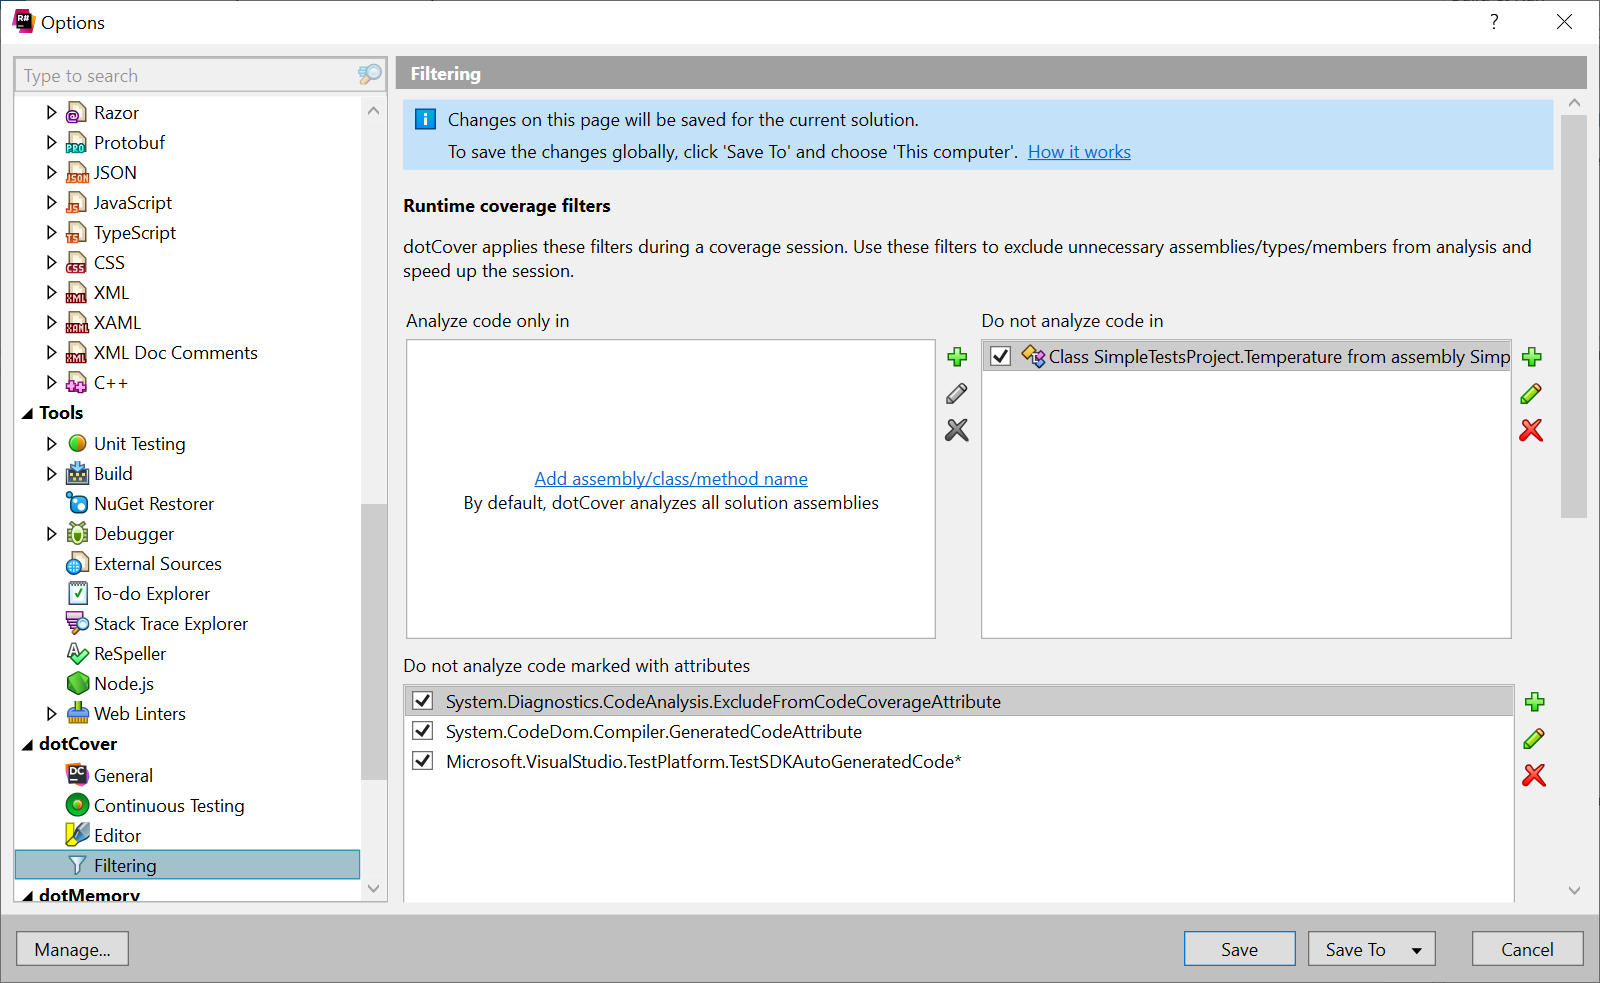Open ReSpeller settings
Image resolution: width=1600 pixels, height=983 pixels.
pyautogui.click(x=129, y=653)
